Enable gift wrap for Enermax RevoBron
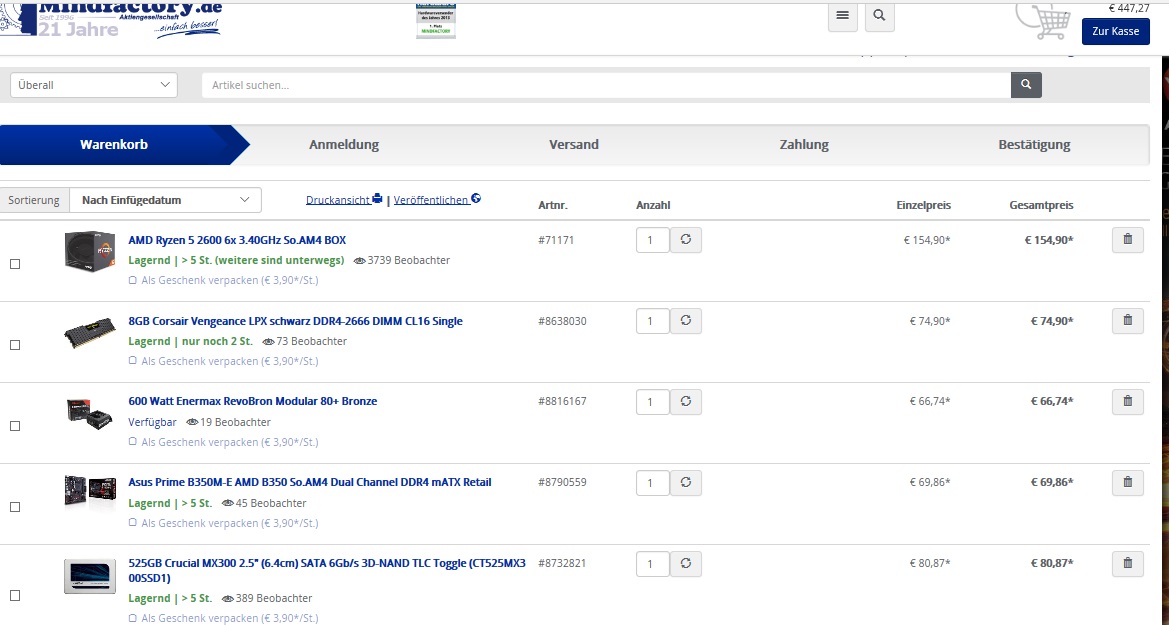The height and width of the screenshot is (625, 1169). tap(133, 442)
